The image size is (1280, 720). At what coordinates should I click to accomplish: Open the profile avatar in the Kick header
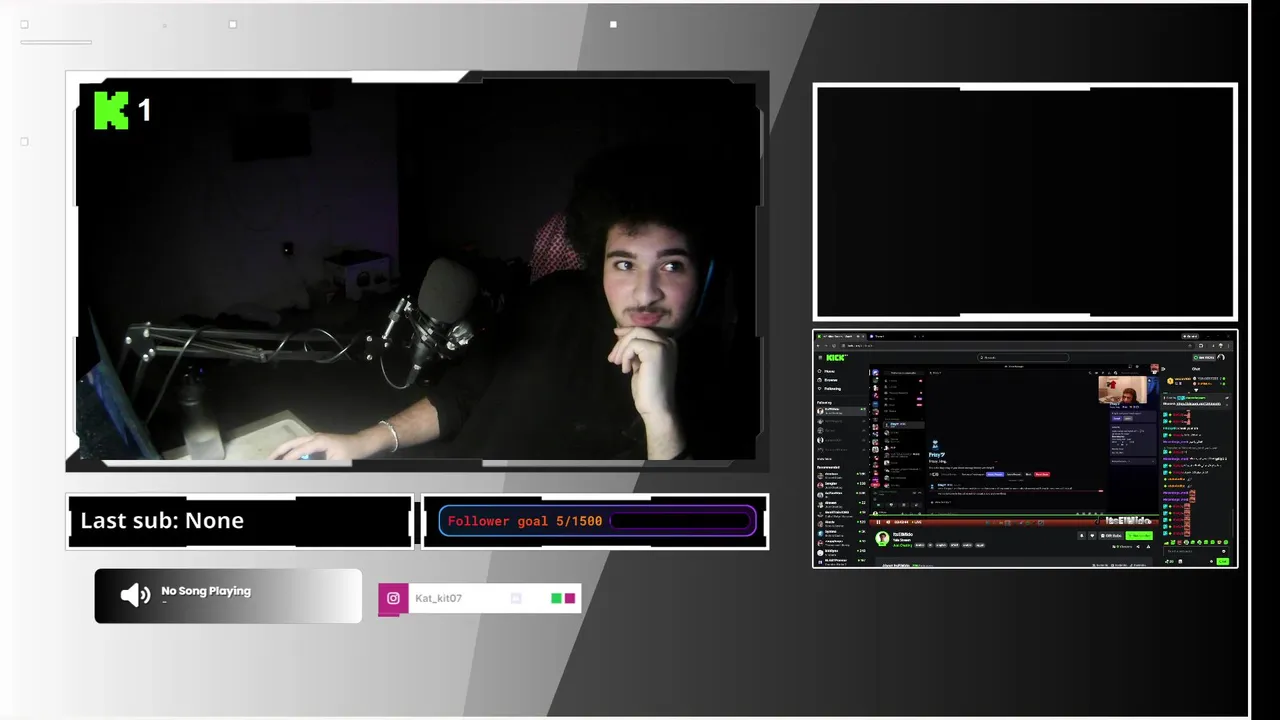click(1221, 357)
